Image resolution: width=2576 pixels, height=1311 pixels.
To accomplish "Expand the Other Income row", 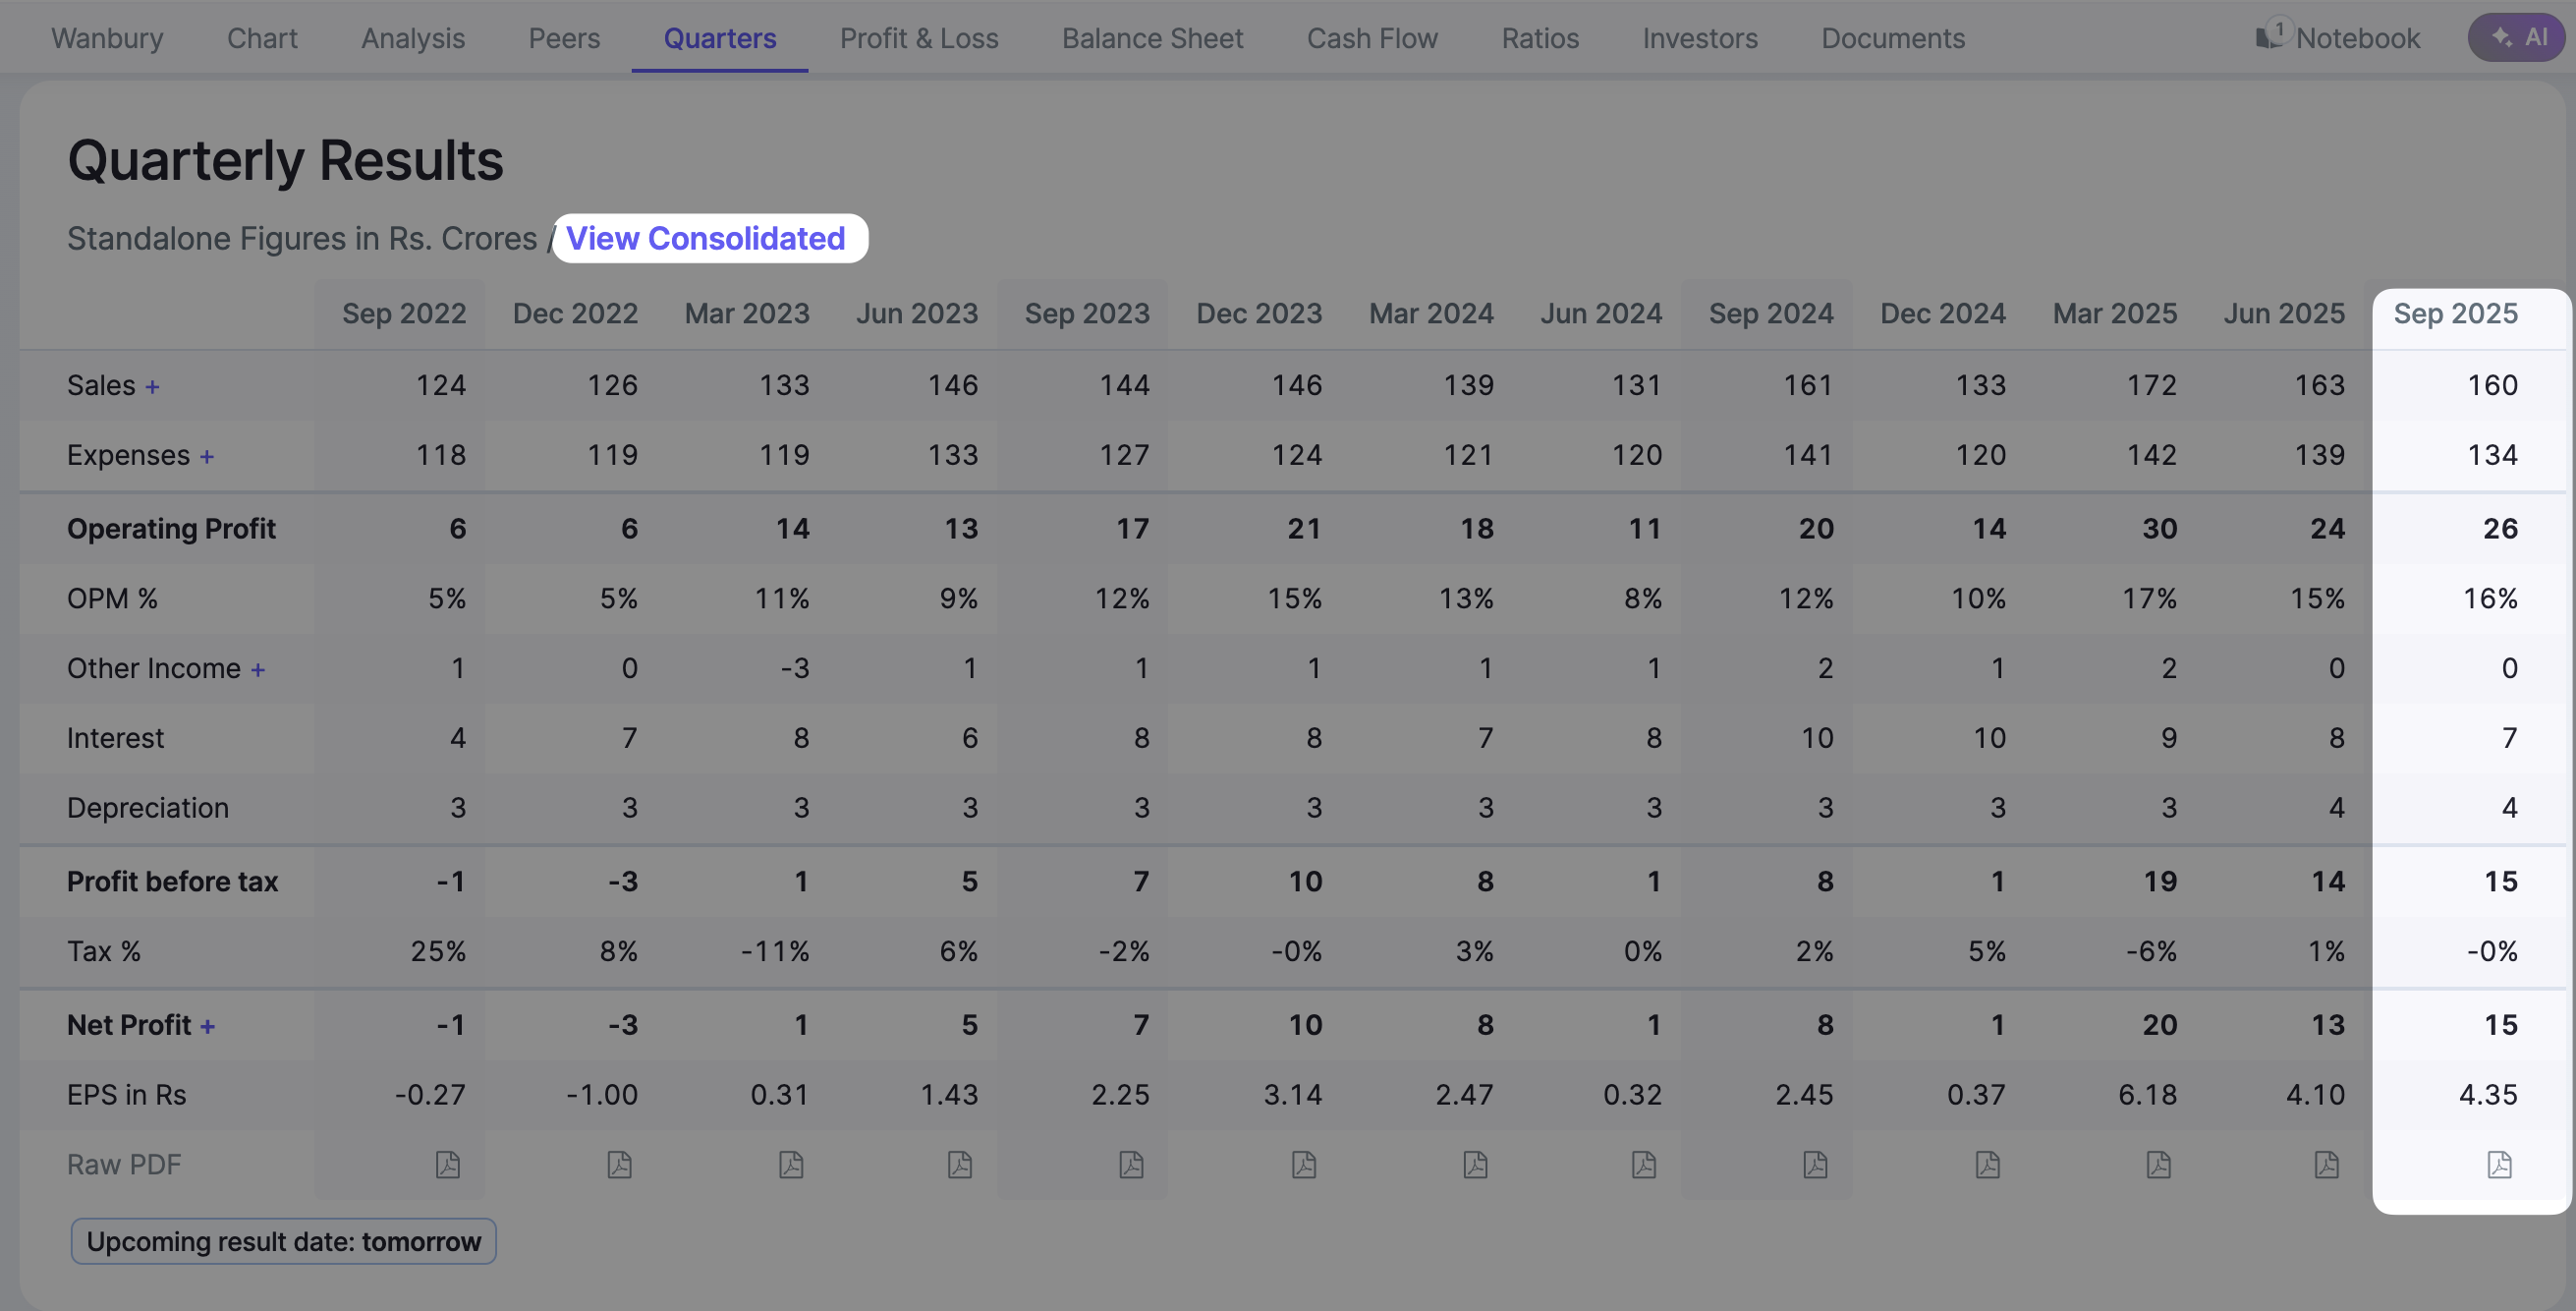I will [x=258, y=669].
